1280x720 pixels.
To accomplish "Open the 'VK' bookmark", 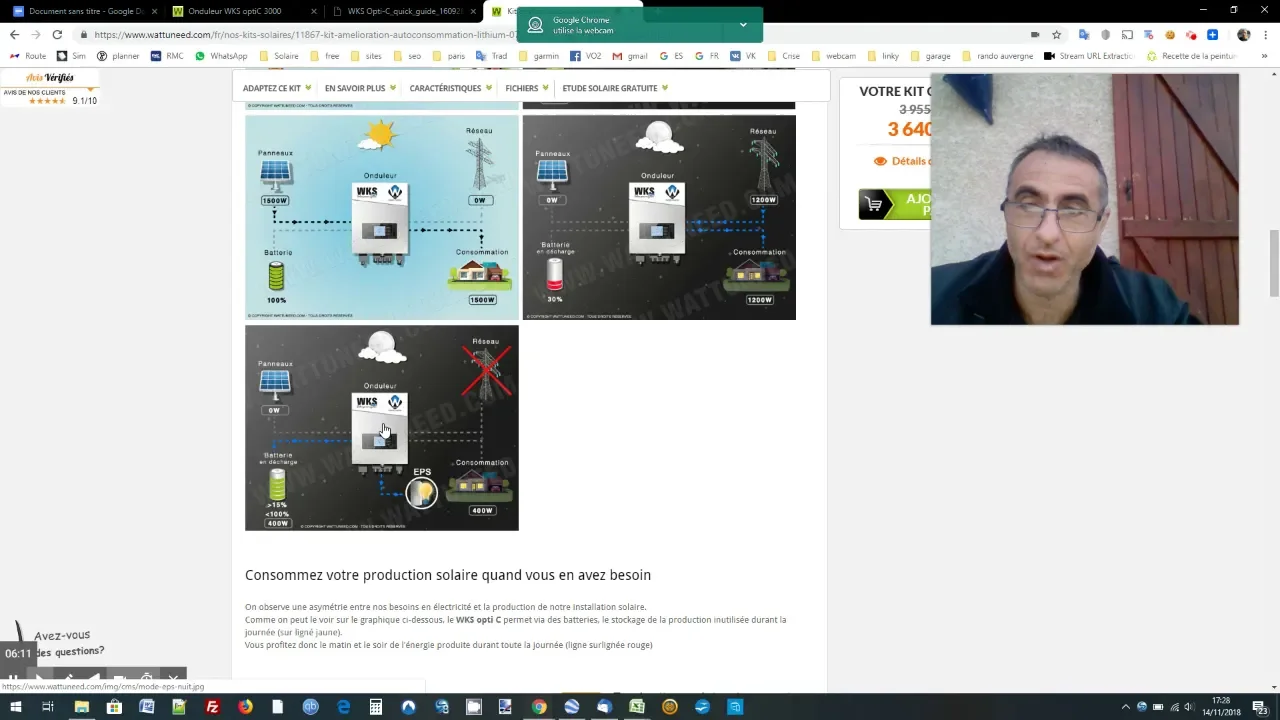I will [743, 56].
